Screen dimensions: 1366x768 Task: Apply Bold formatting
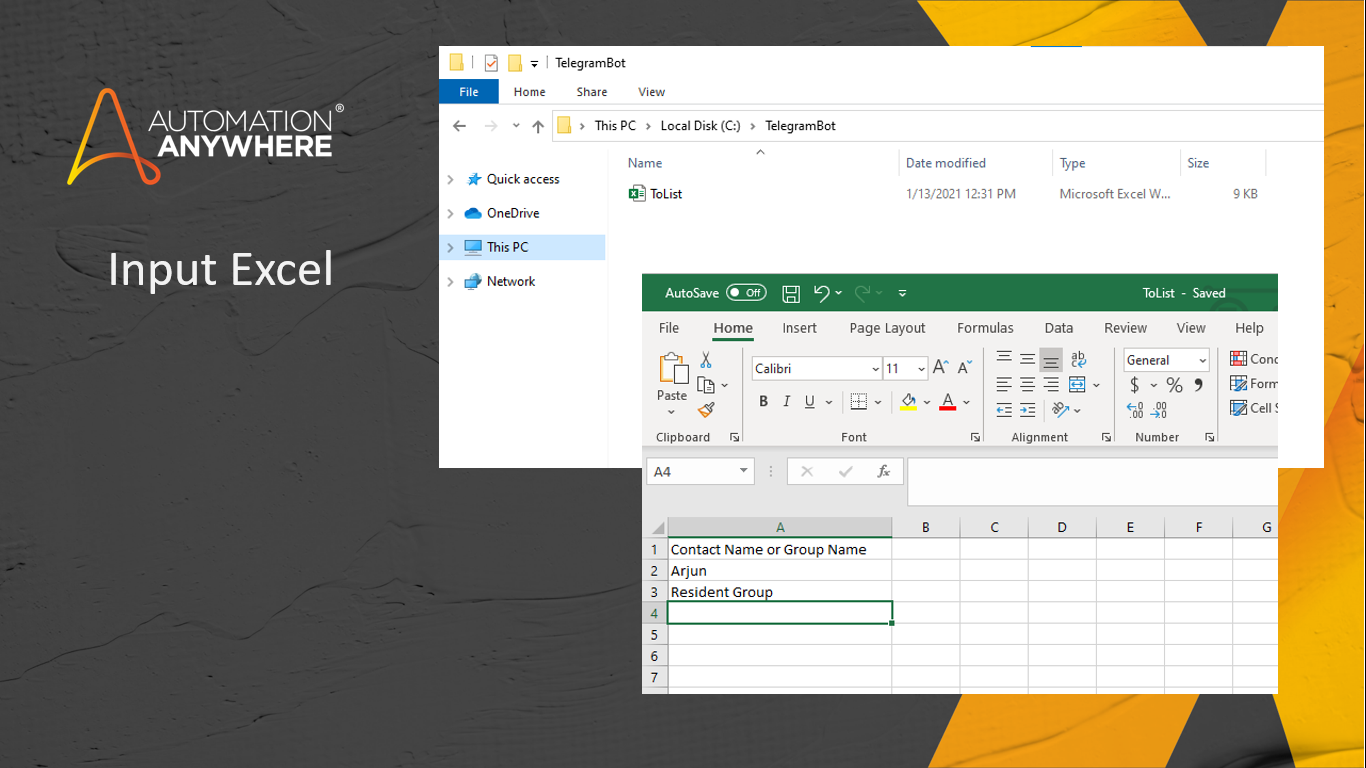(763, 402)
